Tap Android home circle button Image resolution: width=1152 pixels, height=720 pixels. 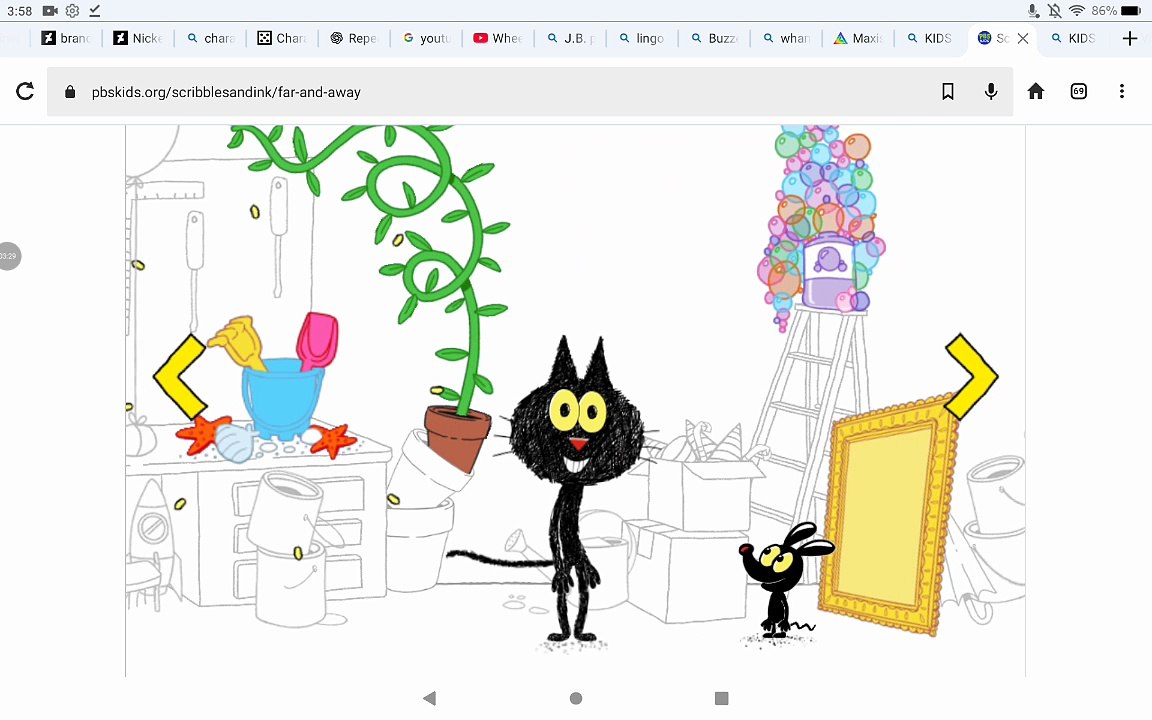(x=576, y=698)
